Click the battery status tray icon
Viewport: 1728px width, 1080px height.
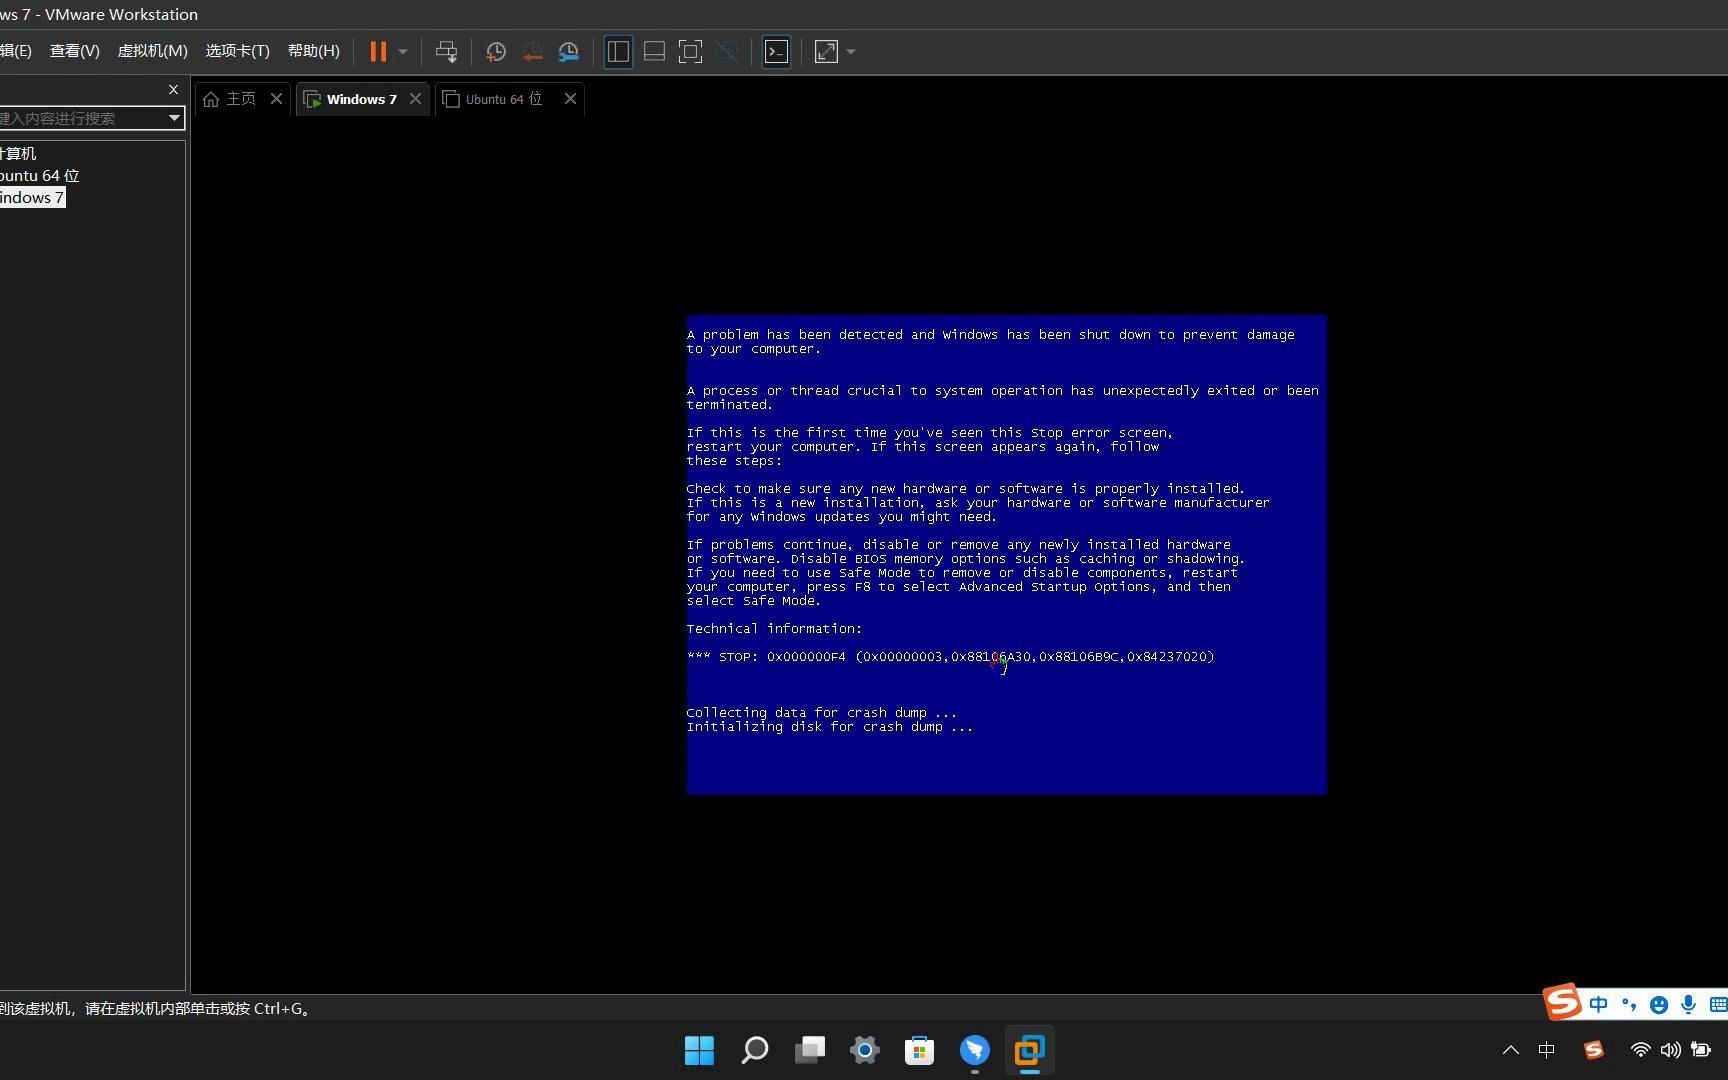(1700, 1050)
